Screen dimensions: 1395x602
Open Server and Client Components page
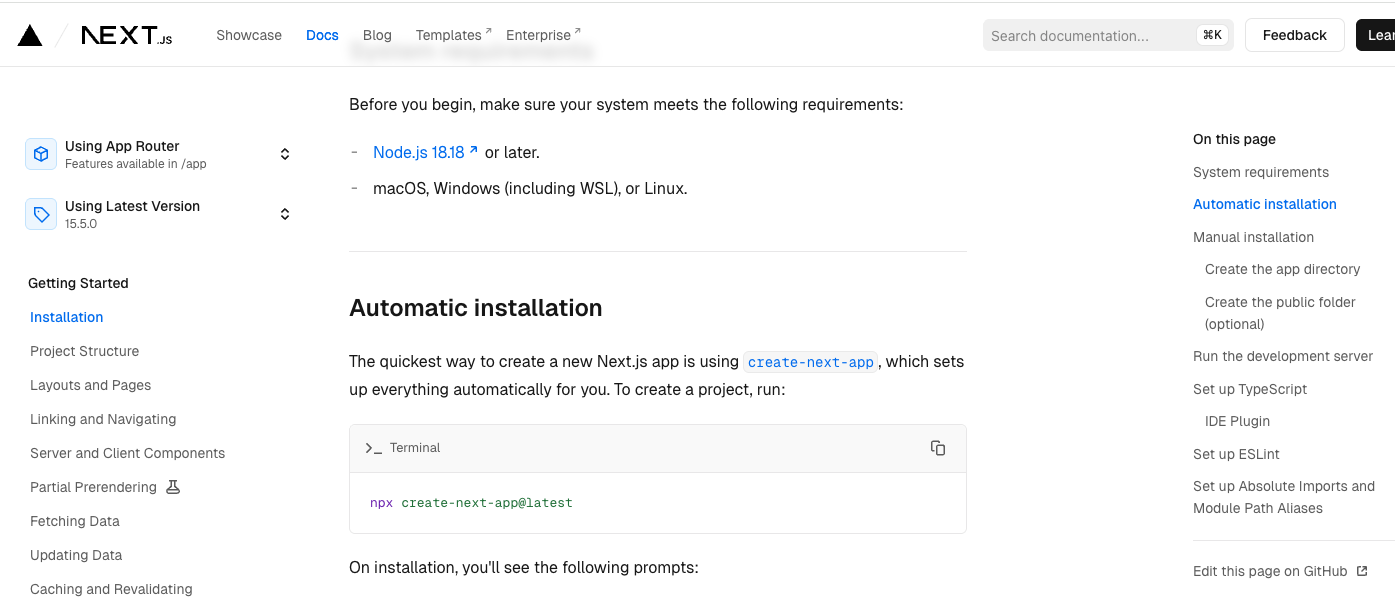[128, 453]
